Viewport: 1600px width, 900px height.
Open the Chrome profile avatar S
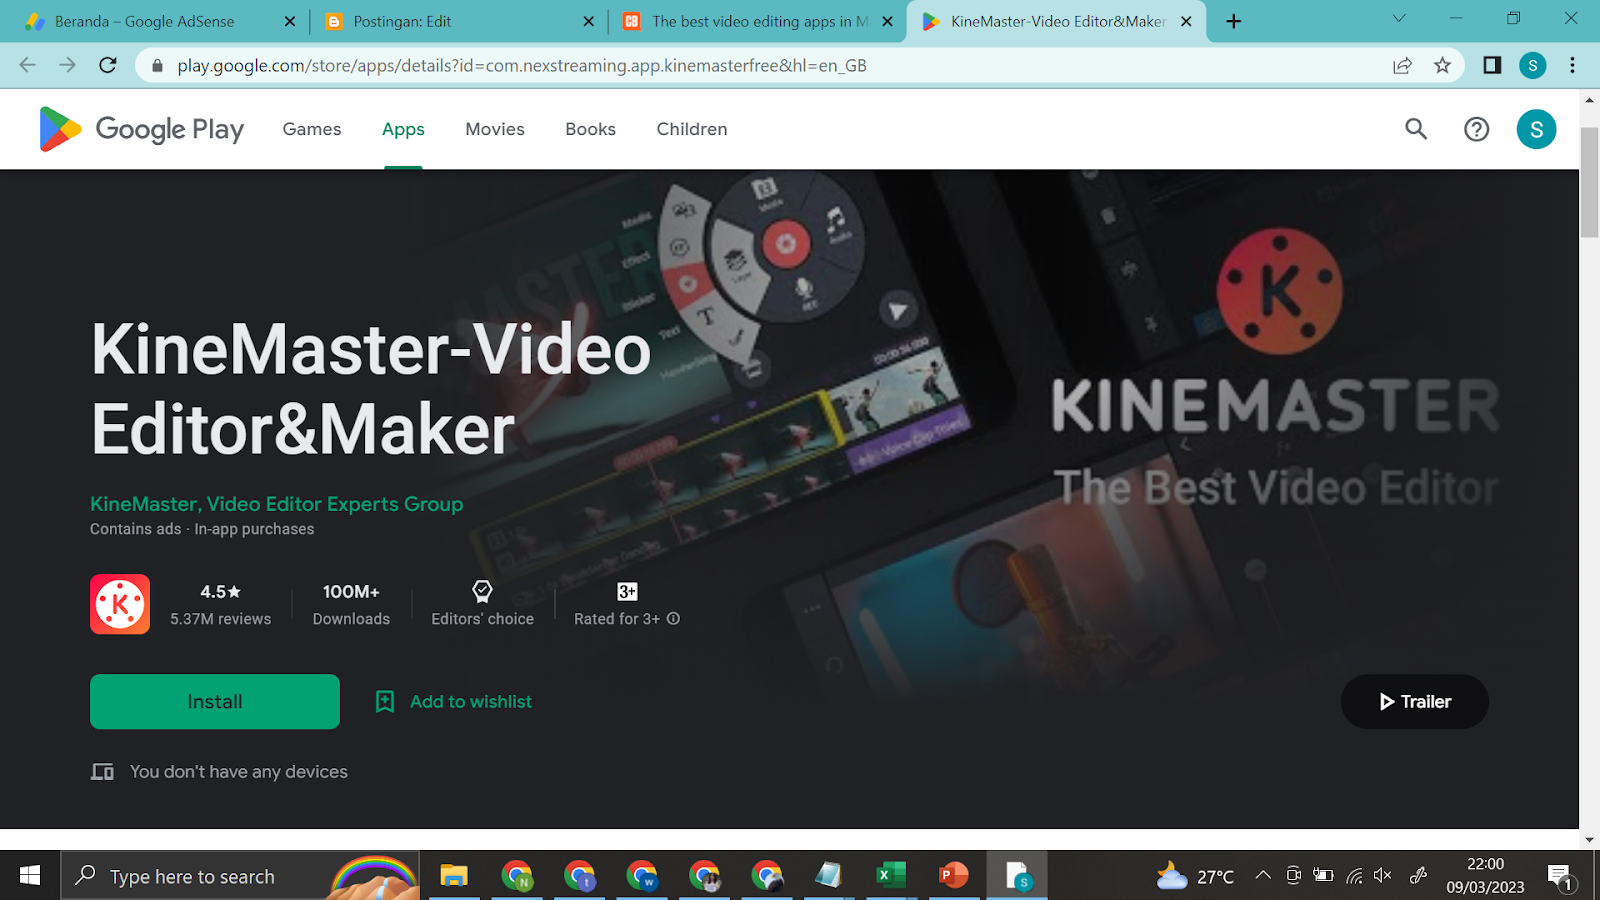(1532, 66)
